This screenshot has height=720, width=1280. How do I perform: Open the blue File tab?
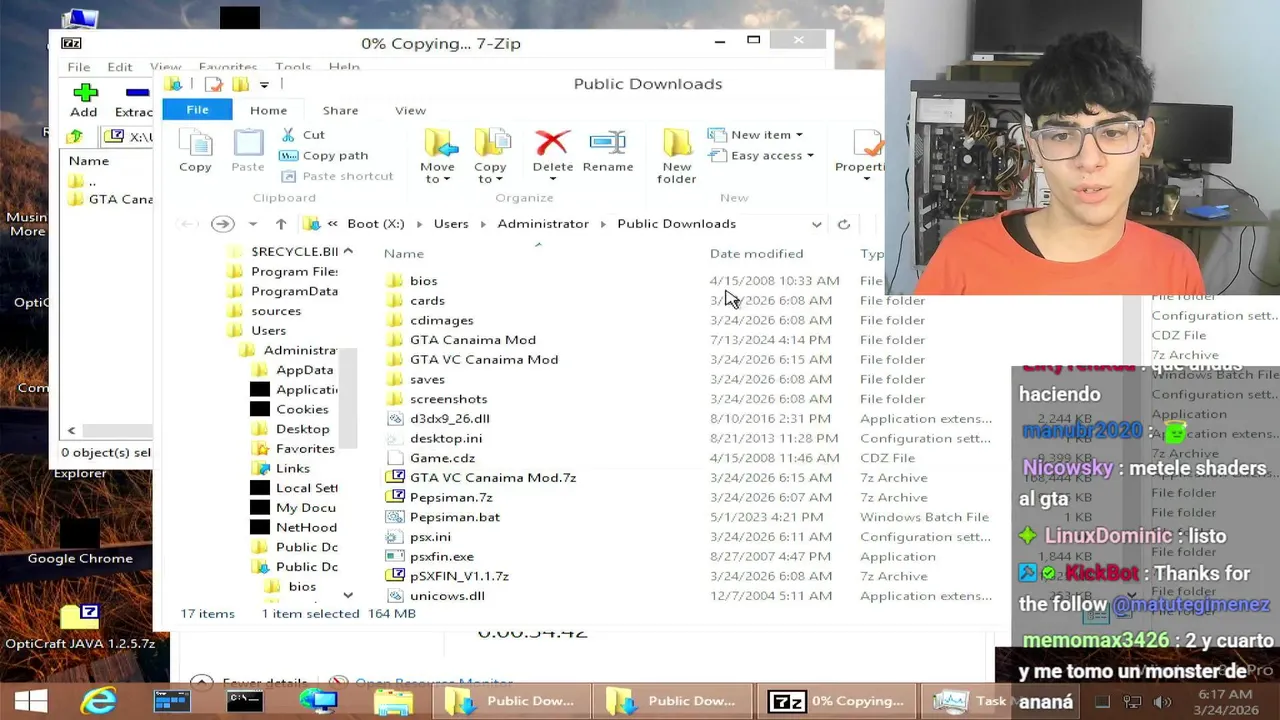pos(197,110)
